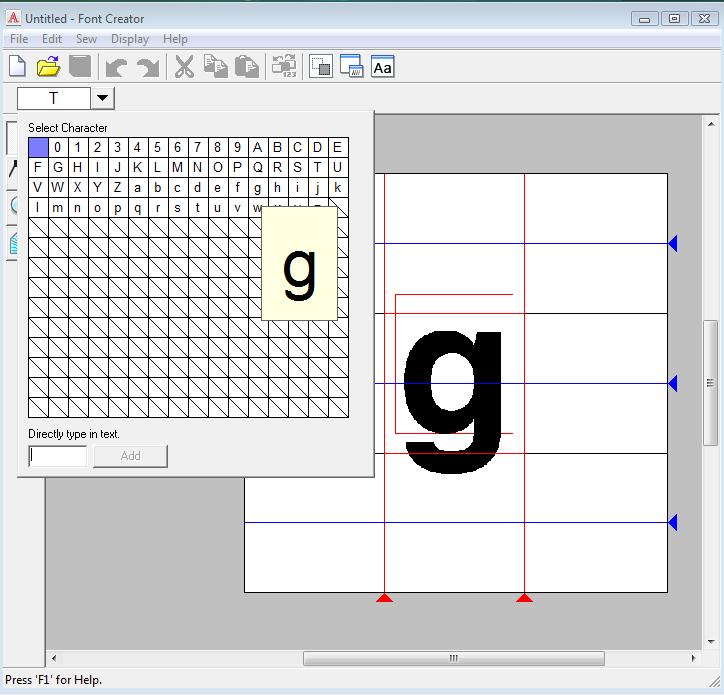This screenshot has width=724, height=695.
Task: Click the bottom blue guideline triangle marker
Action: (673, 523)
